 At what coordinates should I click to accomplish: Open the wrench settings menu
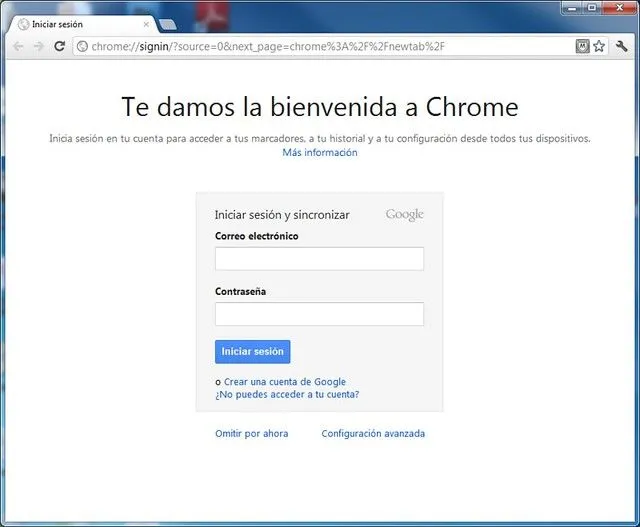621,46
